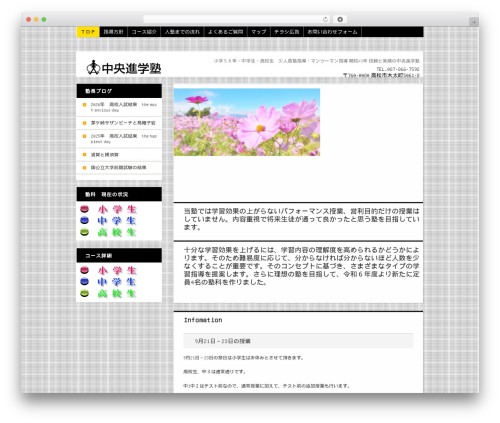Open blog post 2025年 高校入試結果
Viewport: 500px width, 423px height.
click(x=124, y=139)
